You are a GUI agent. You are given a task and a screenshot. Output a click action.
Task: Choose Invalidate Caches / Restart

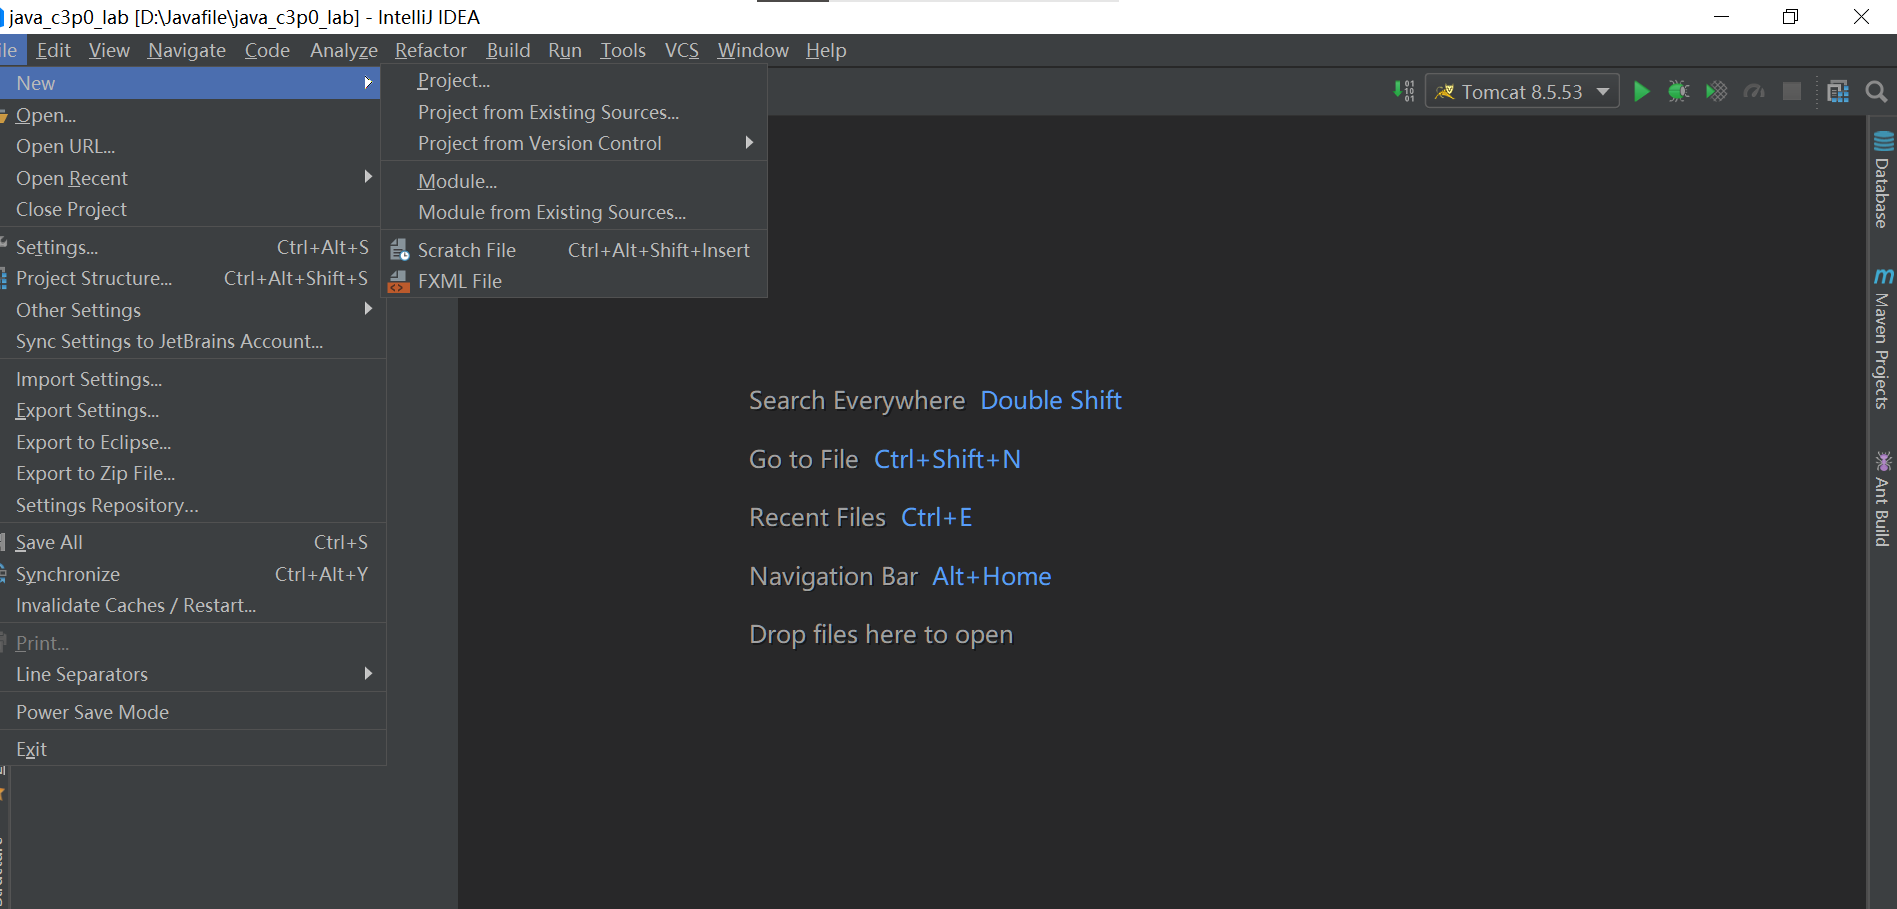[x=135, y=605]
